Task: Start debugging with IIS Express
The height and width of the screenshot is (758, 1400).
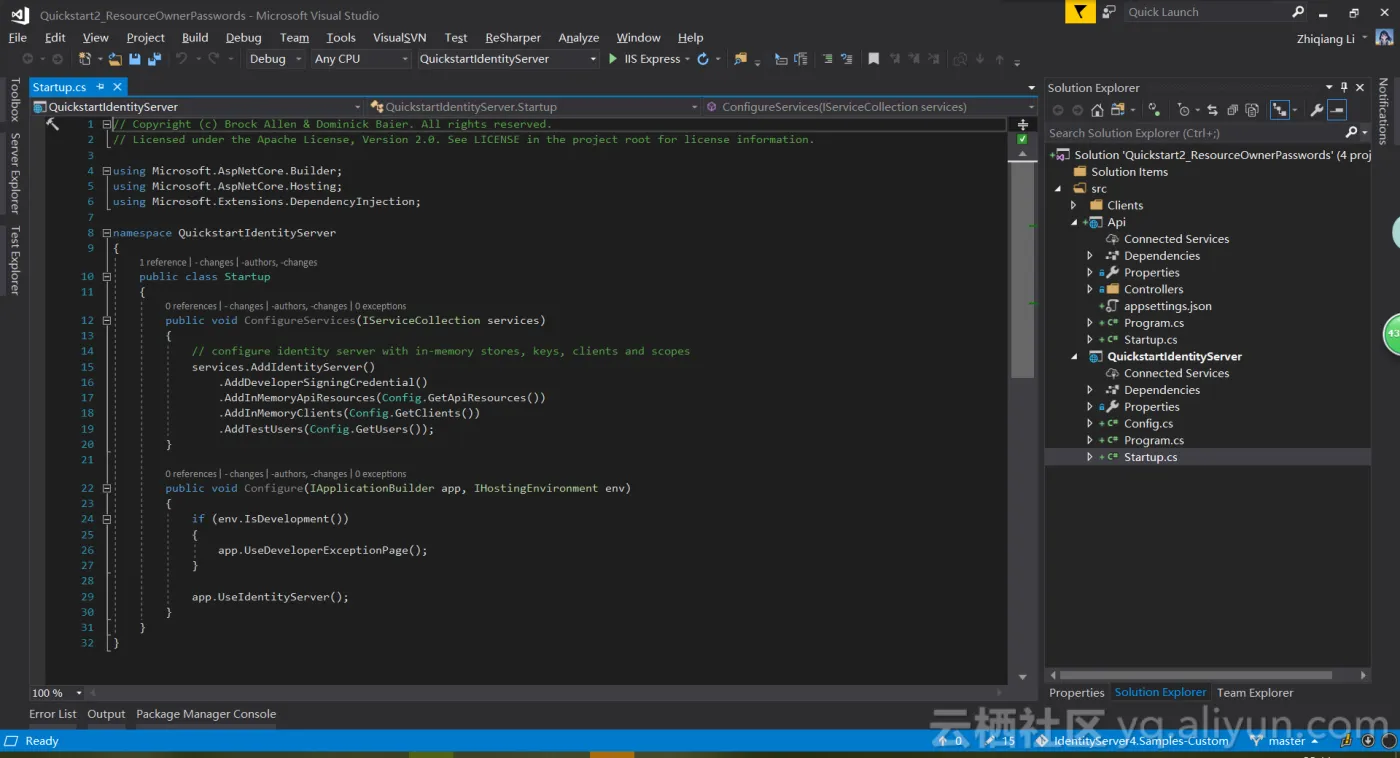Action: (x=644, y=59)
